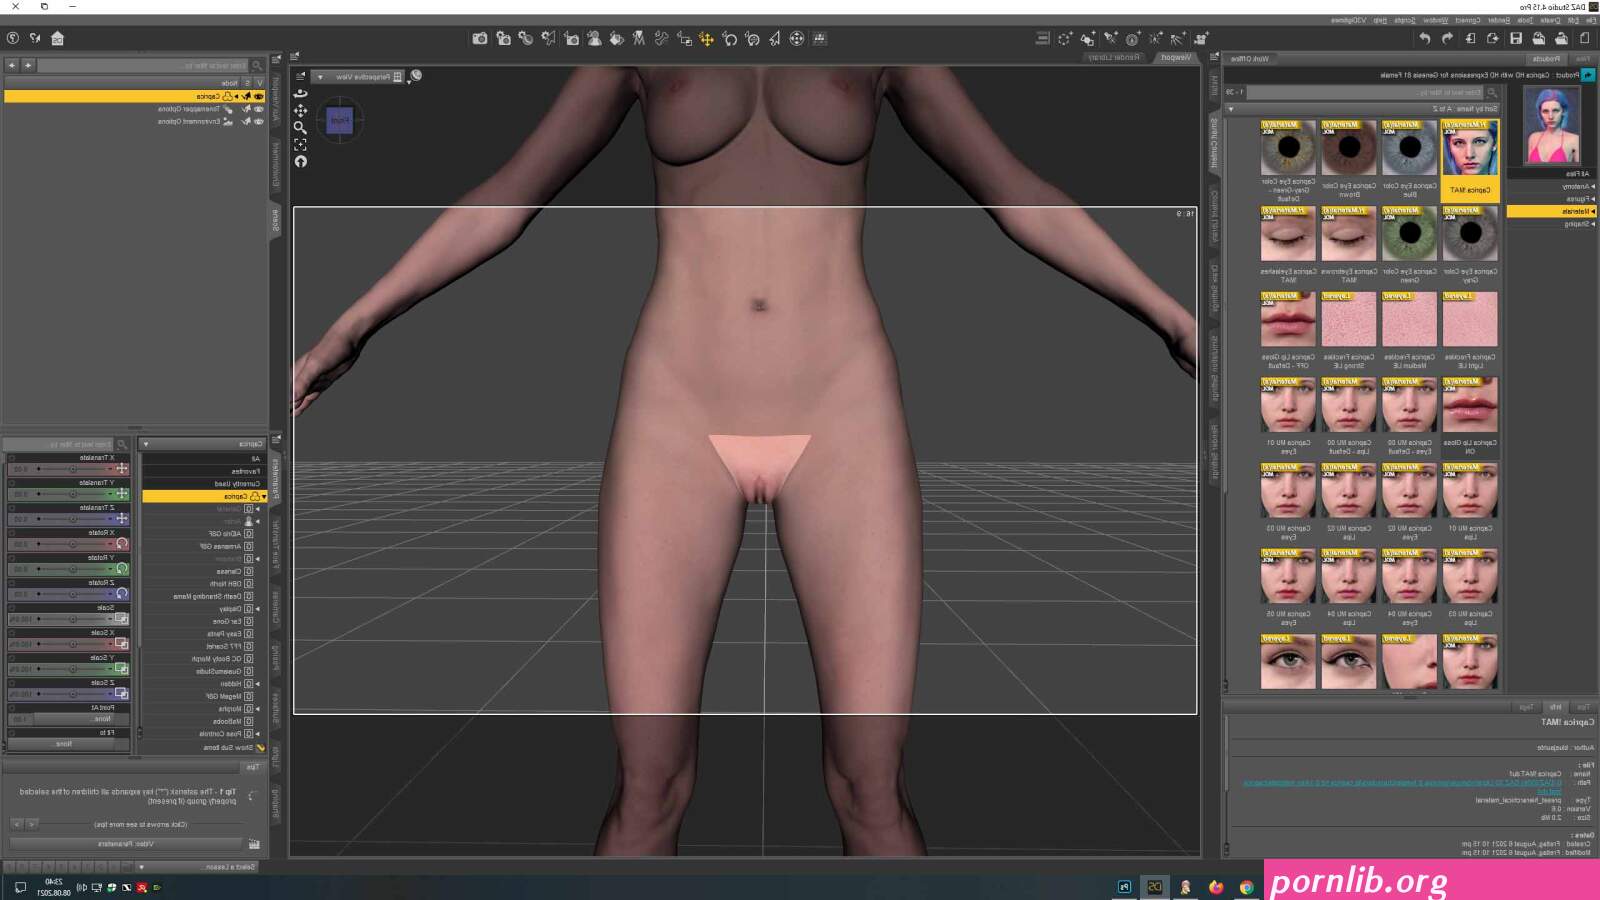Select the orbit/rotate view tool in viewport
The height and width of the screenshot is (900, 1600).
click(300, 94)
